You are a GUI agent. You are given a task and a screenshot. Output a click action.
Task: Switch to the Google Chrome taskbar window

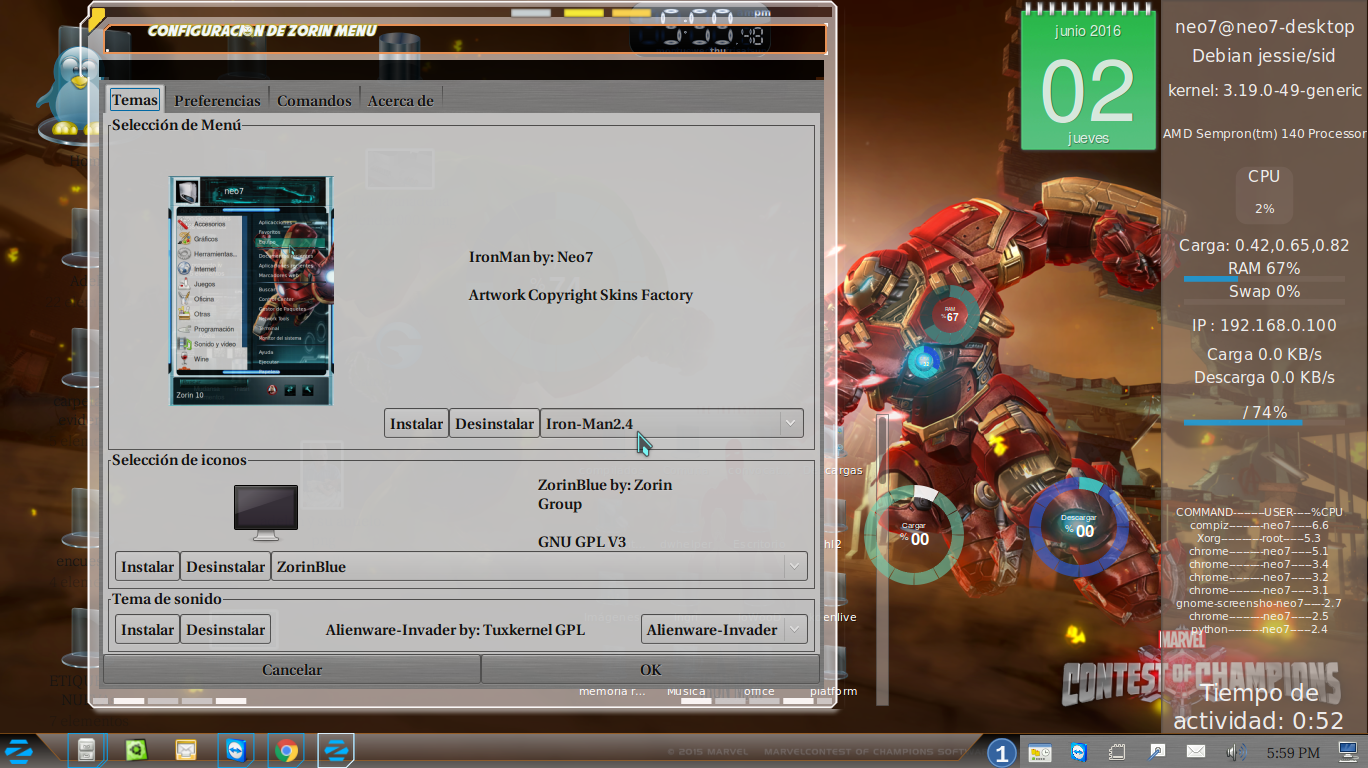click(x=287, y=750)
